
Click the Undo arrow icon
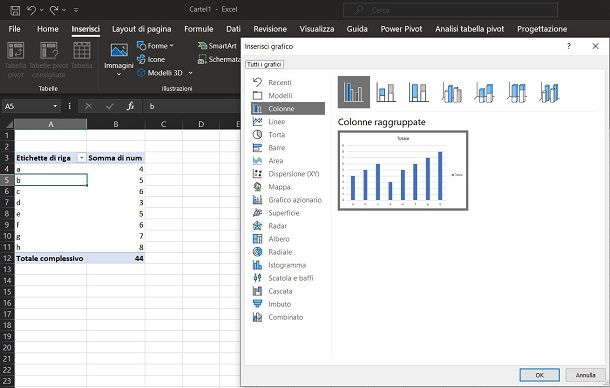31,10
